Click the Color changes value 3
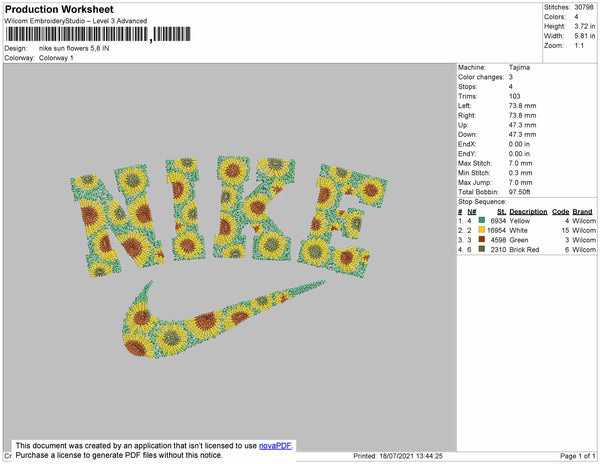The image size is (600, 464). coord(510,77)
